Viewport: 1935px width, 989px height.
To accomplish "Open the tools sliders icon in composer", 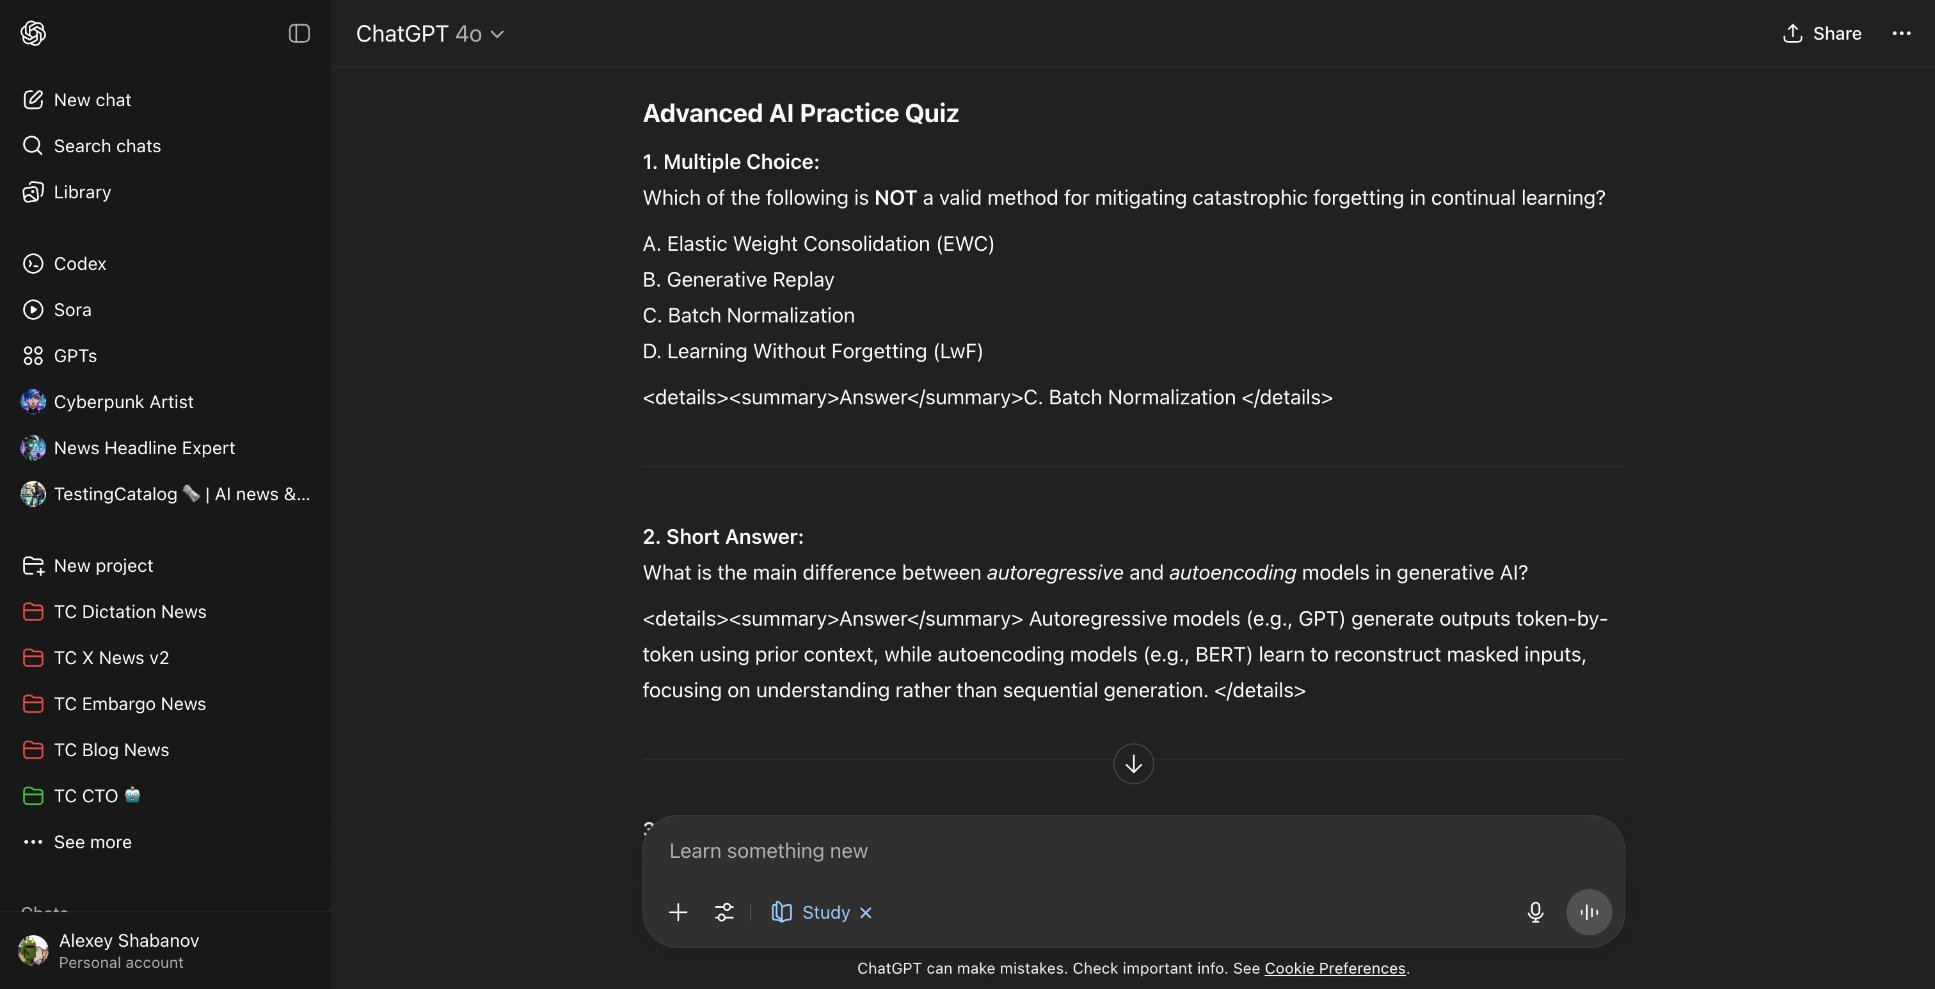I will point(724,912).
